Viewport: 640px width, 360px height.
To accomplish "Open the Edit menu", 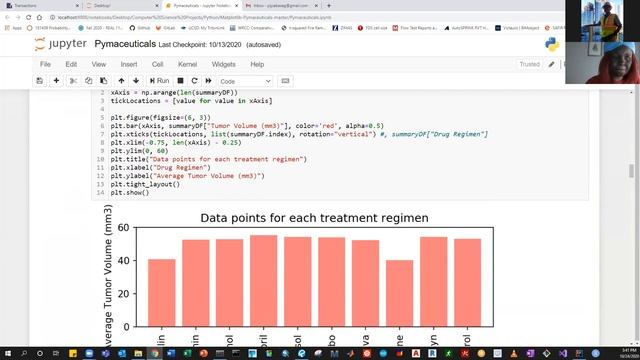I will (x=71, y=64).
